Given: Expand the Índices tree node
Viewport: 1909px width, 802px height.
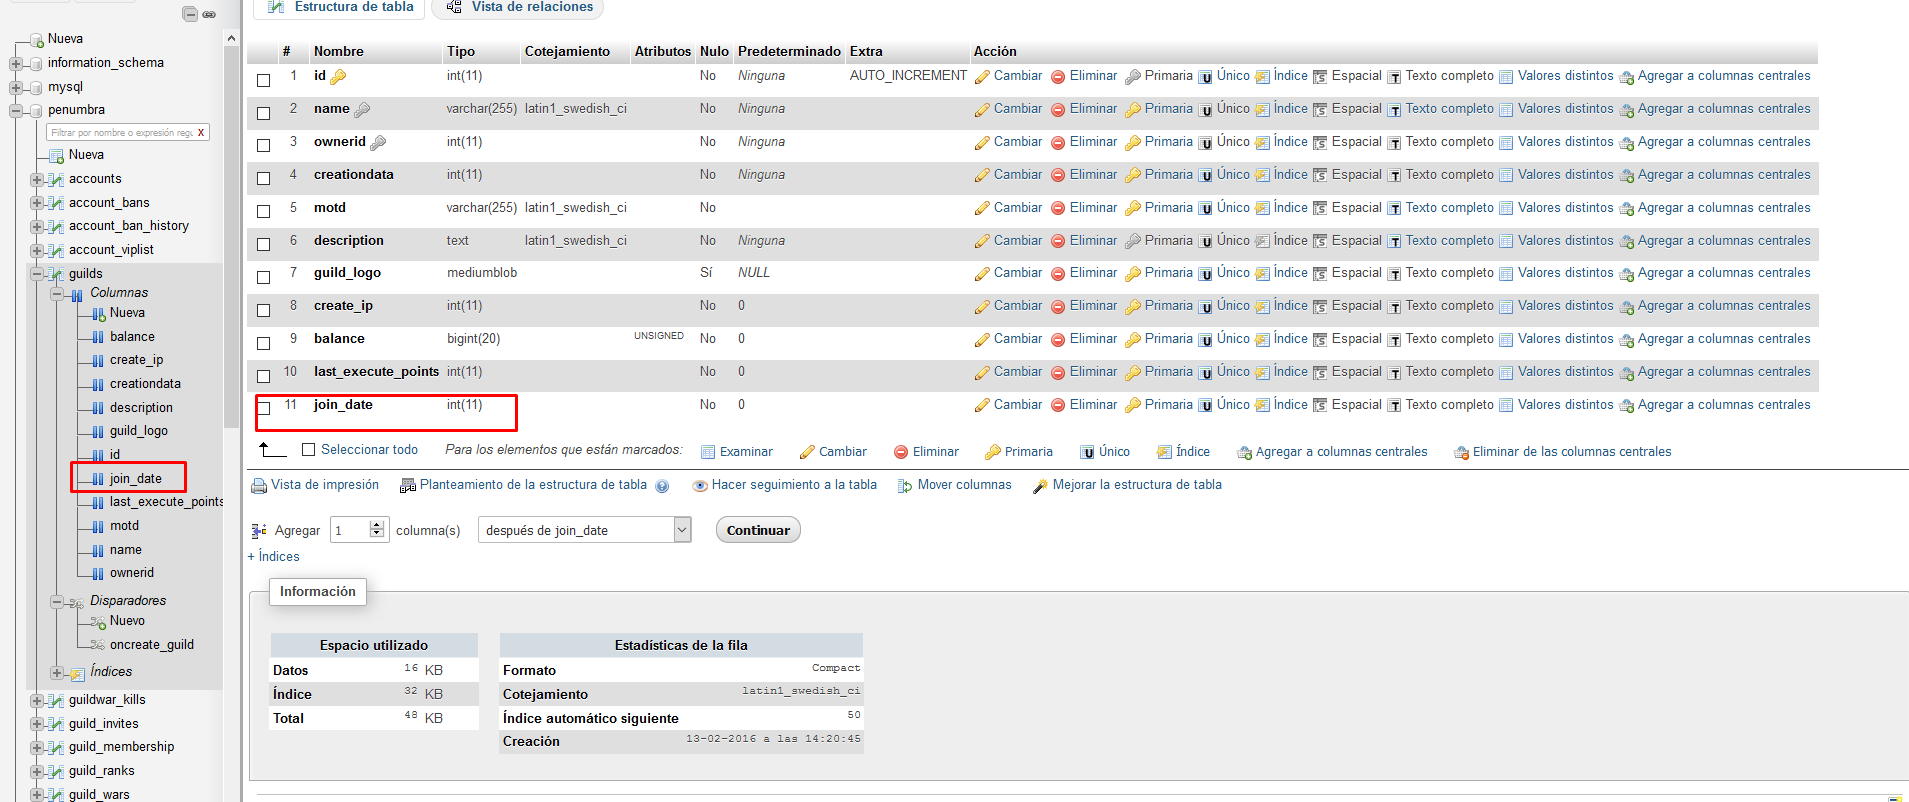Looking at the screenshot, I should (x=57, y=673).
